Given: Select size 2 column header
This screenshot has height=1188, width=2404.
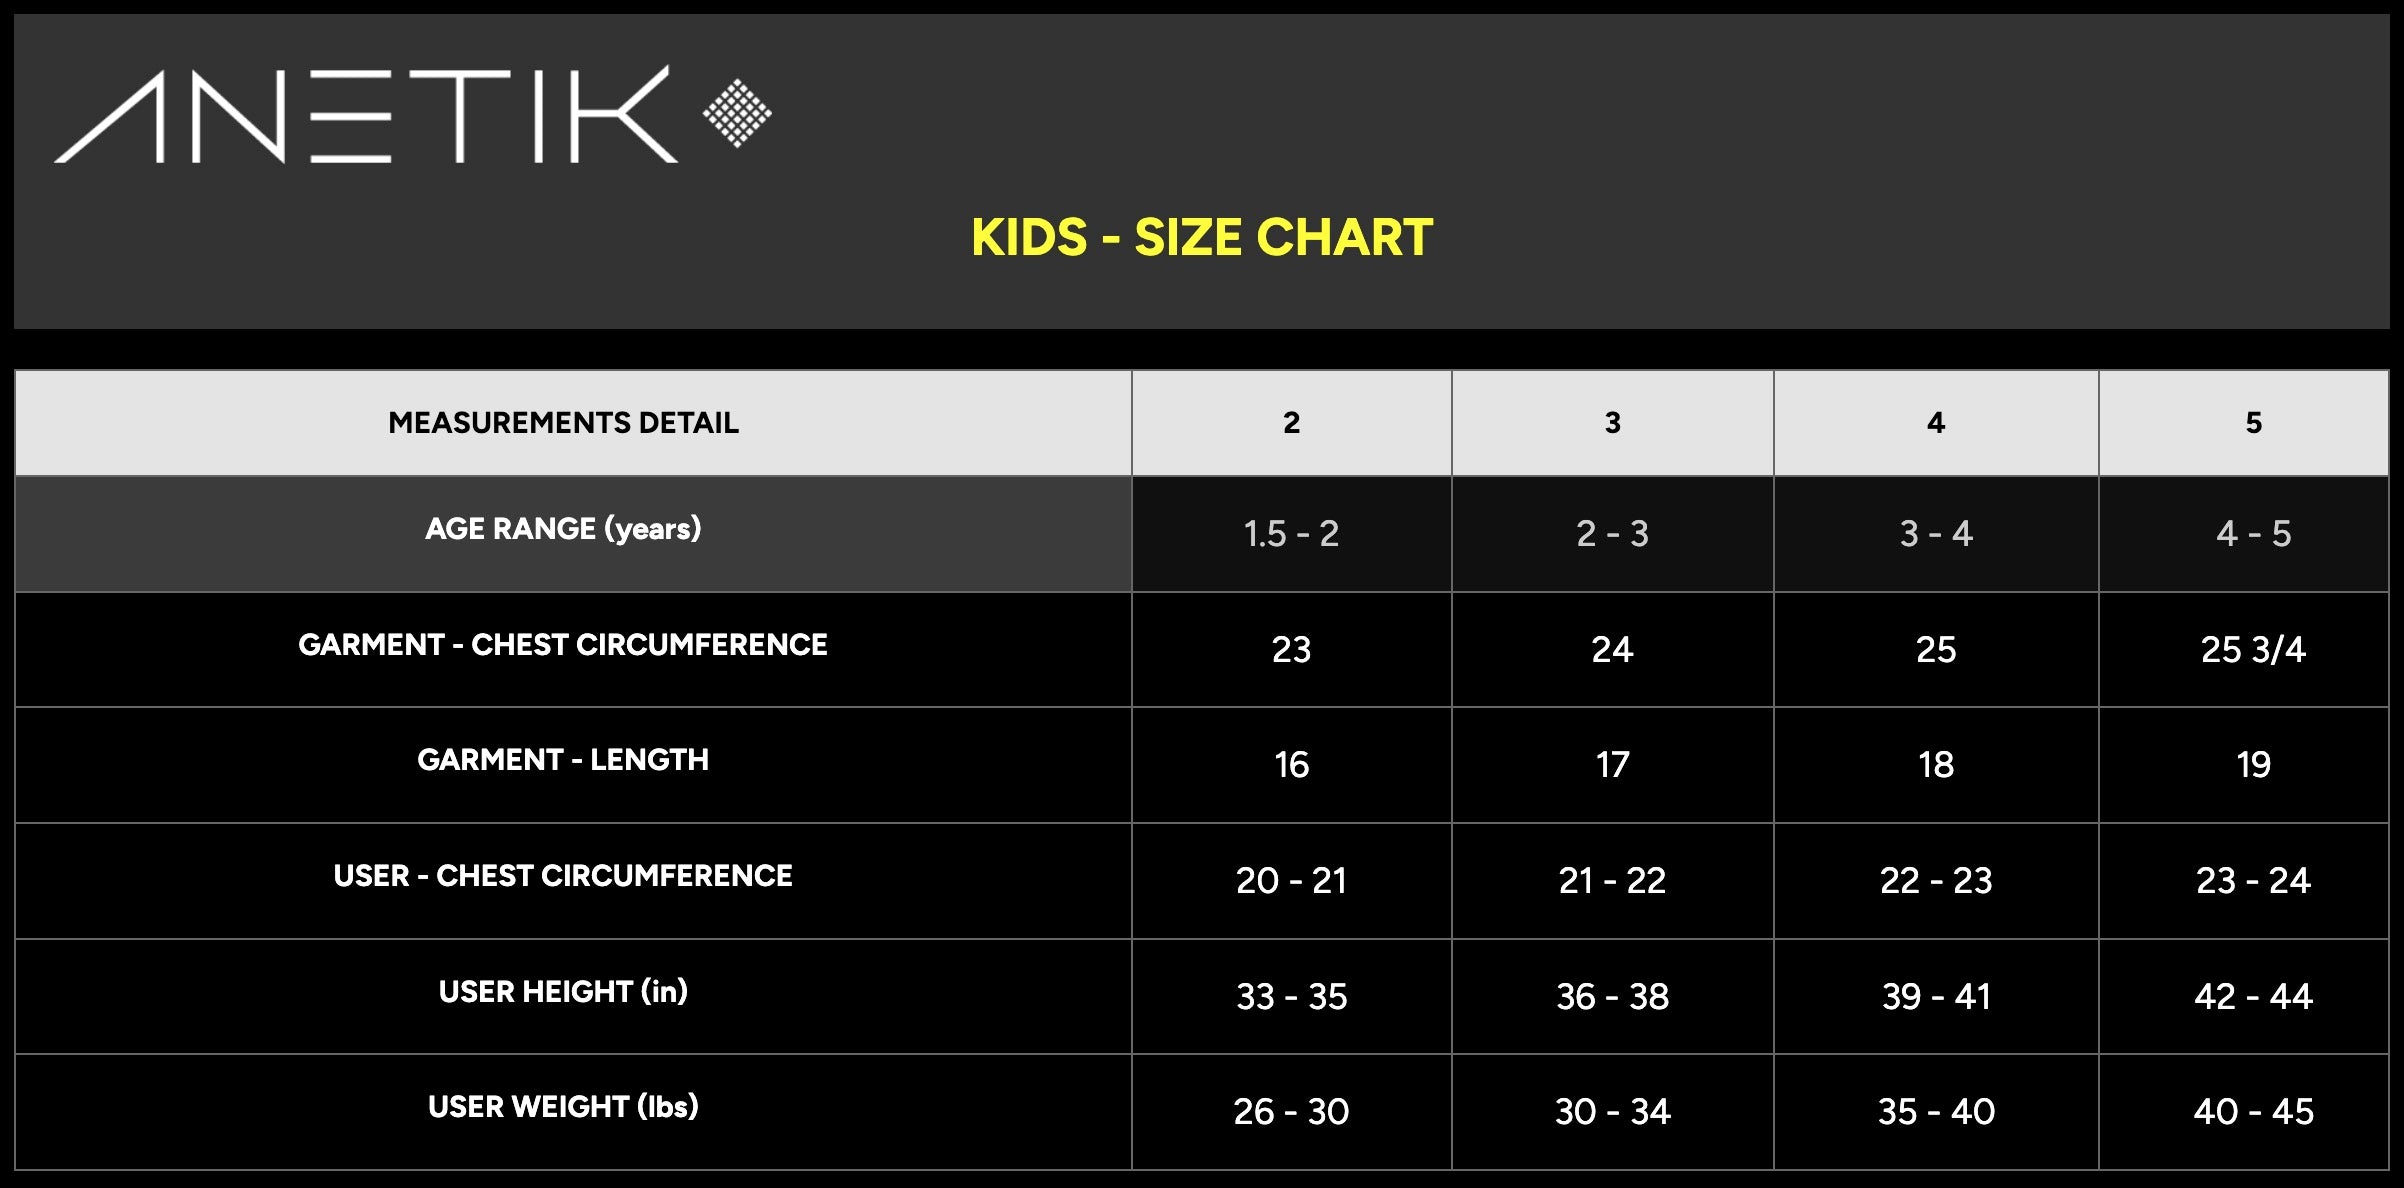Looking at the screenshot, I should 1292,423.
